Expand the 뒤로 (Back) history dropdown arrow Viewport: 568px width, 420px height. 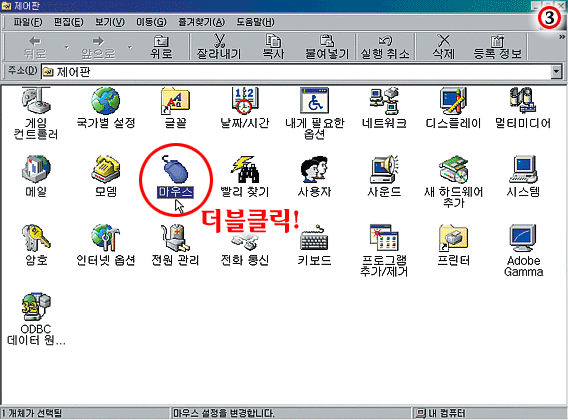click(66, 47)
